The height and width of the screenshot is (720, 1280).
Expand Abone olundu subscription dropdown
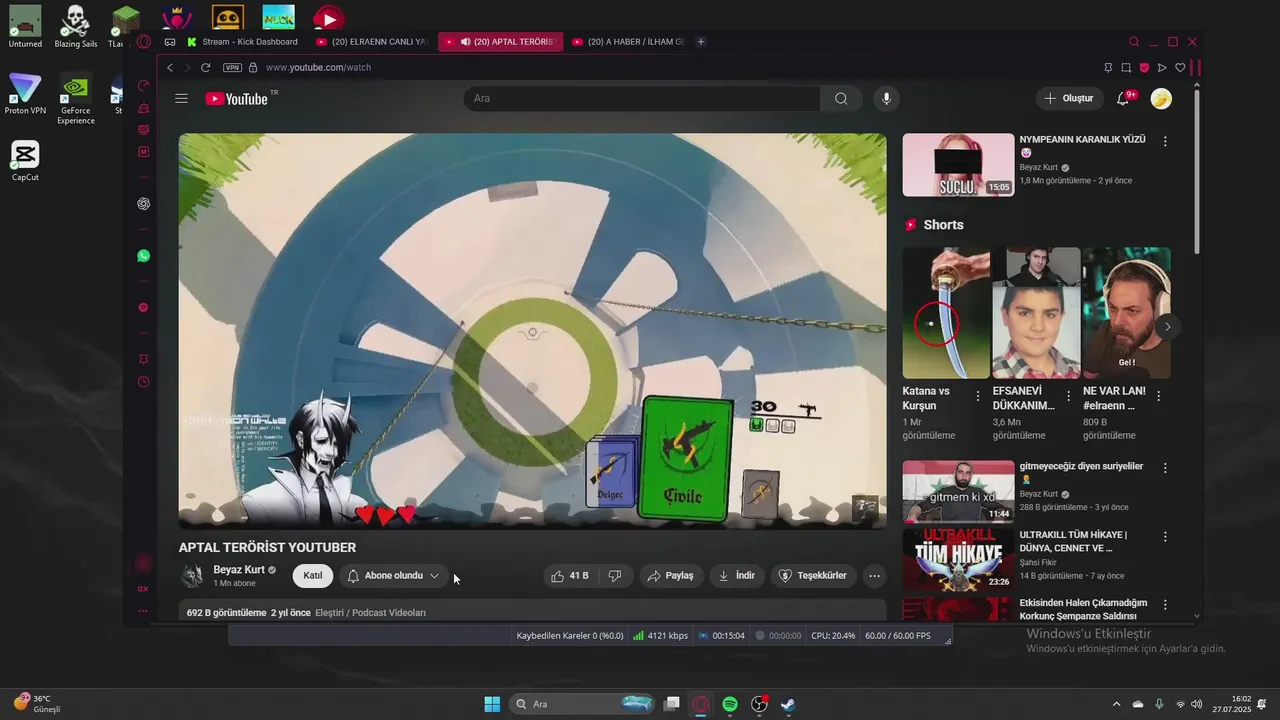[394, 575]
